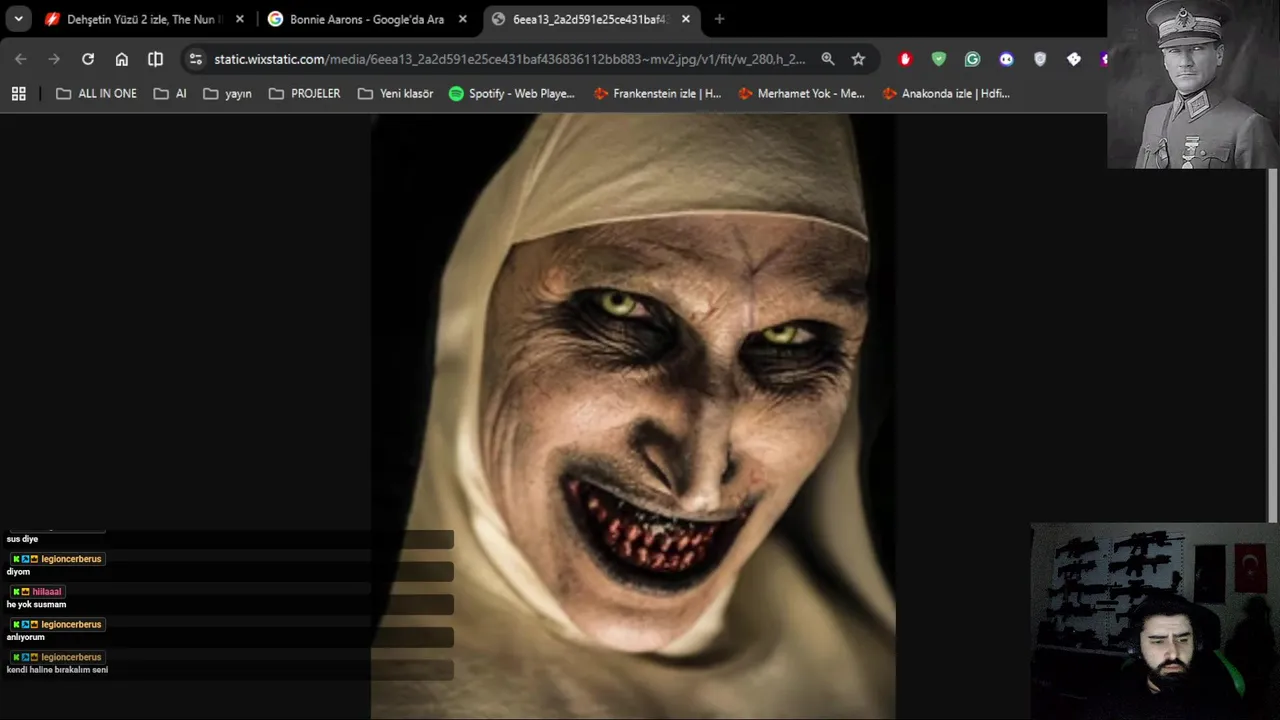Open the blue round-face extension
This screenshot has width=1280, height=720.
pyautogui.click(x=1006, y=59)
